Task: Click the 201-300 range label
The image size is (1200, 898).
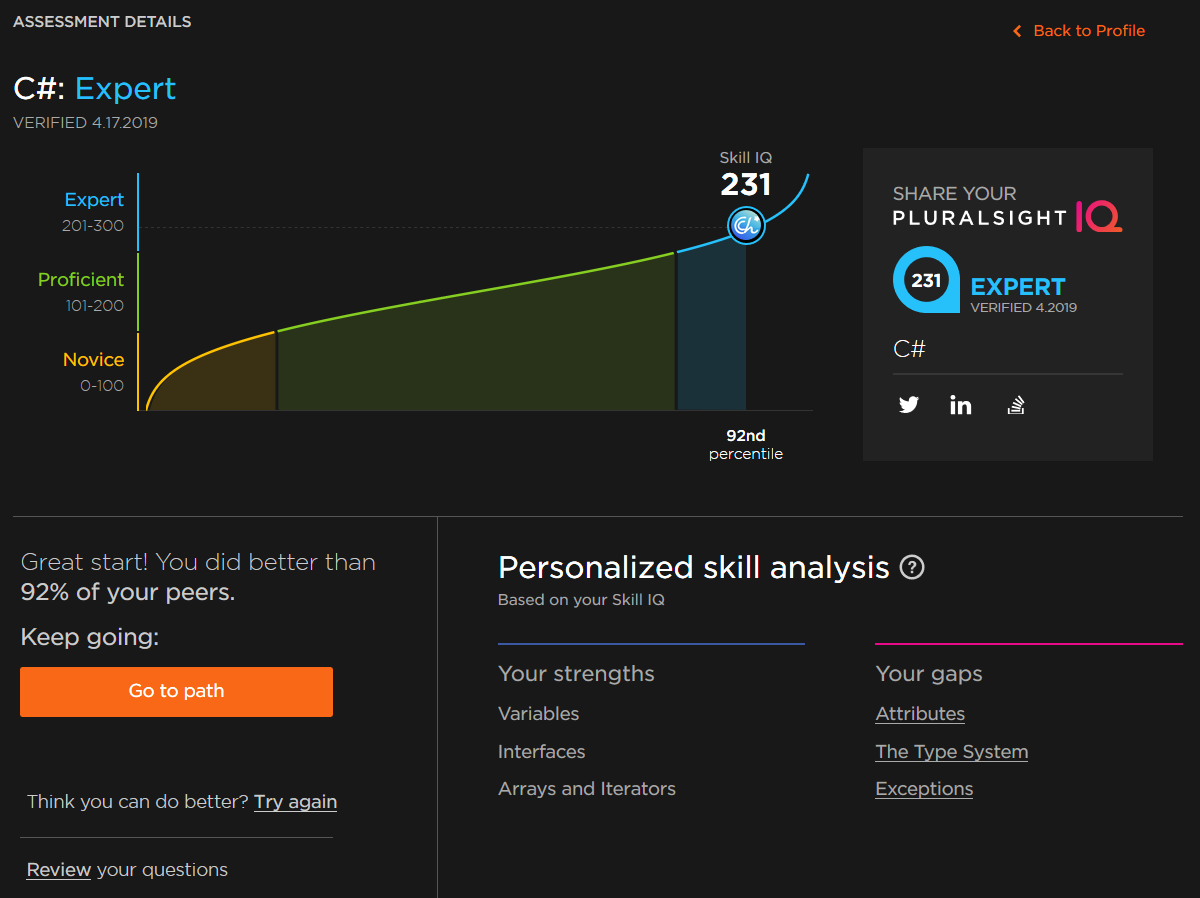Action: click(93, 226)
